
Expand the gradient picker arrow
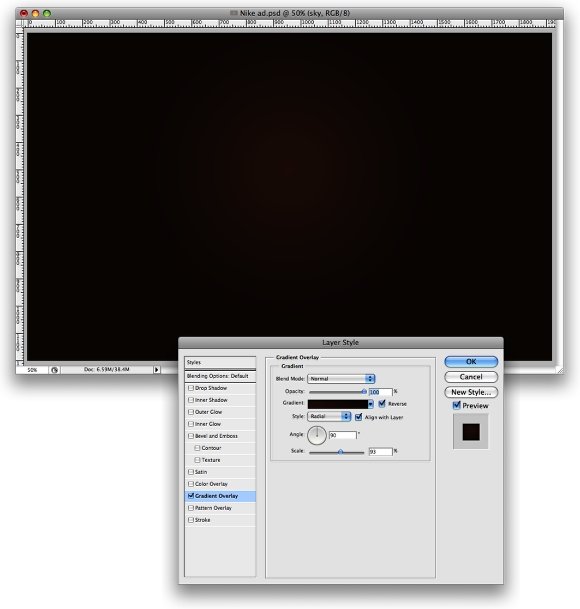[x=371, y=404]
